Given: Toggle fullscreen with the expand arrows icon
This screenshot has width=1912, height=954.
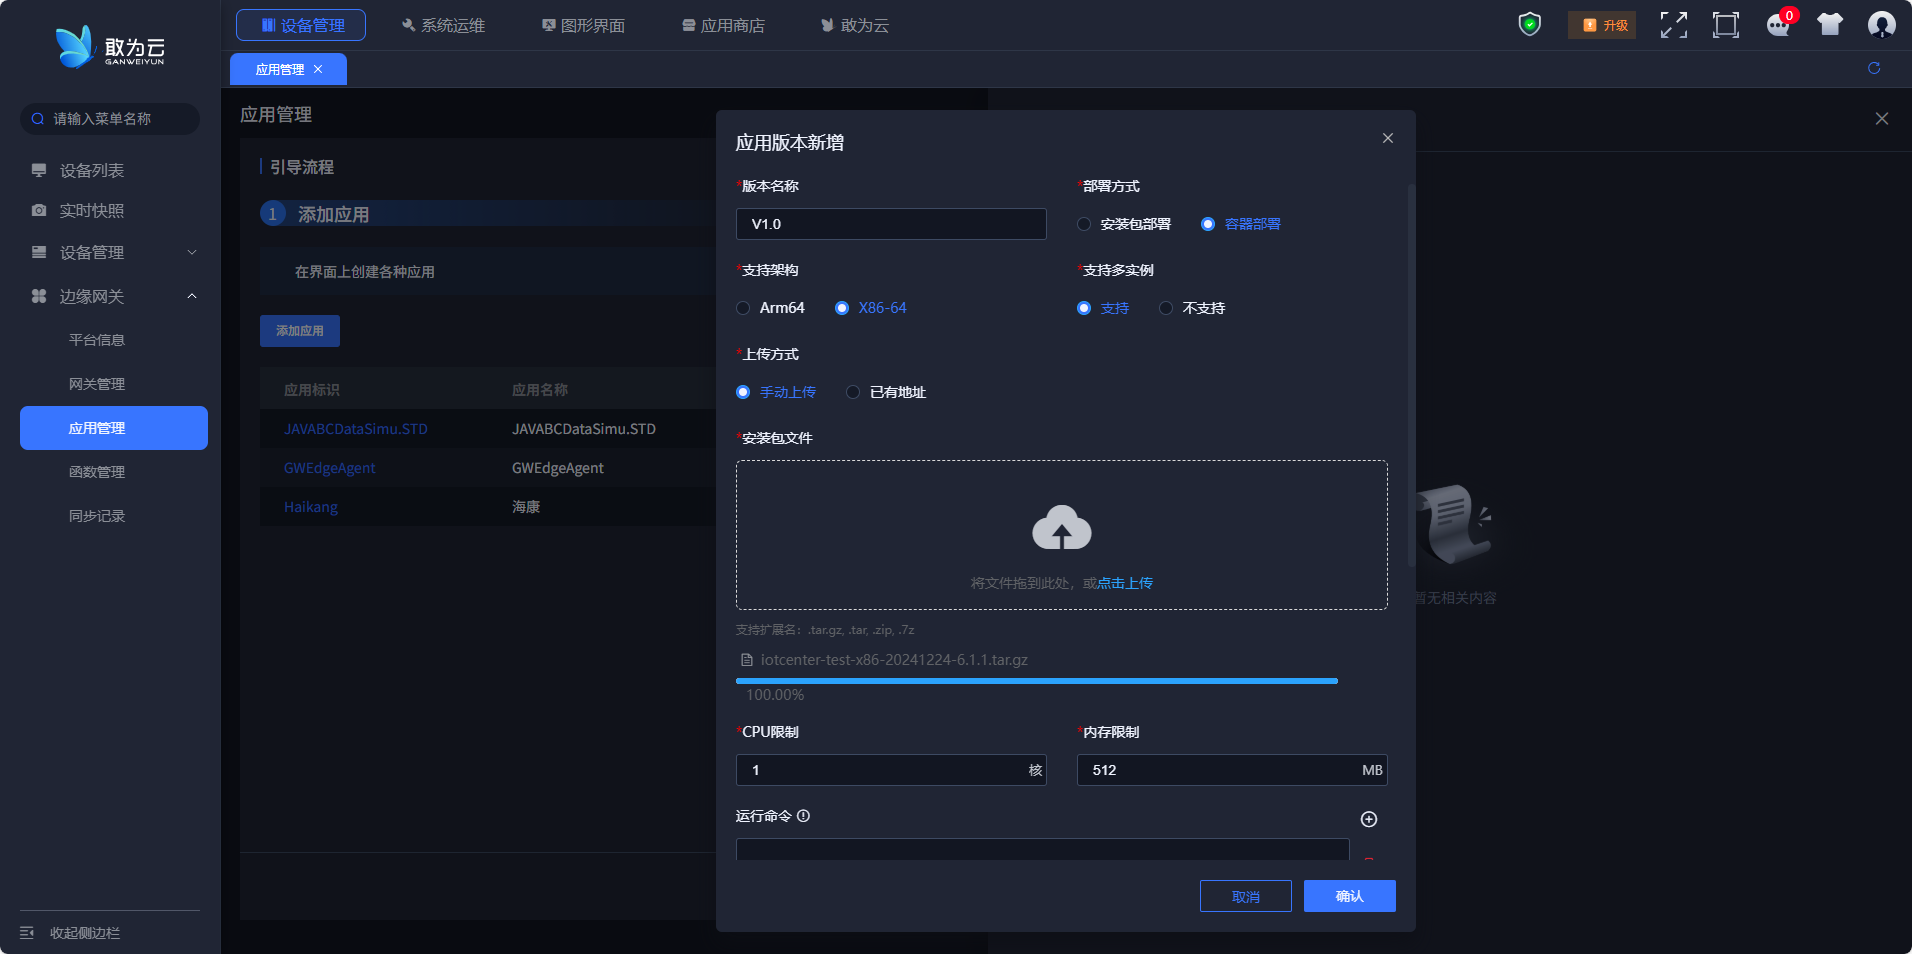Looking at the screenshot, I should [1673, 25].
